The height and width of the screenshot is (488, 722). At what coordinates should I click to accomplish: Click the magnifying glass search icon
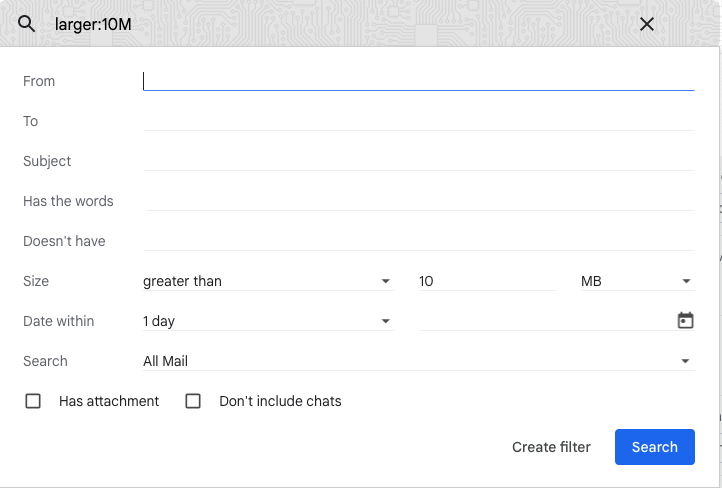26,23
